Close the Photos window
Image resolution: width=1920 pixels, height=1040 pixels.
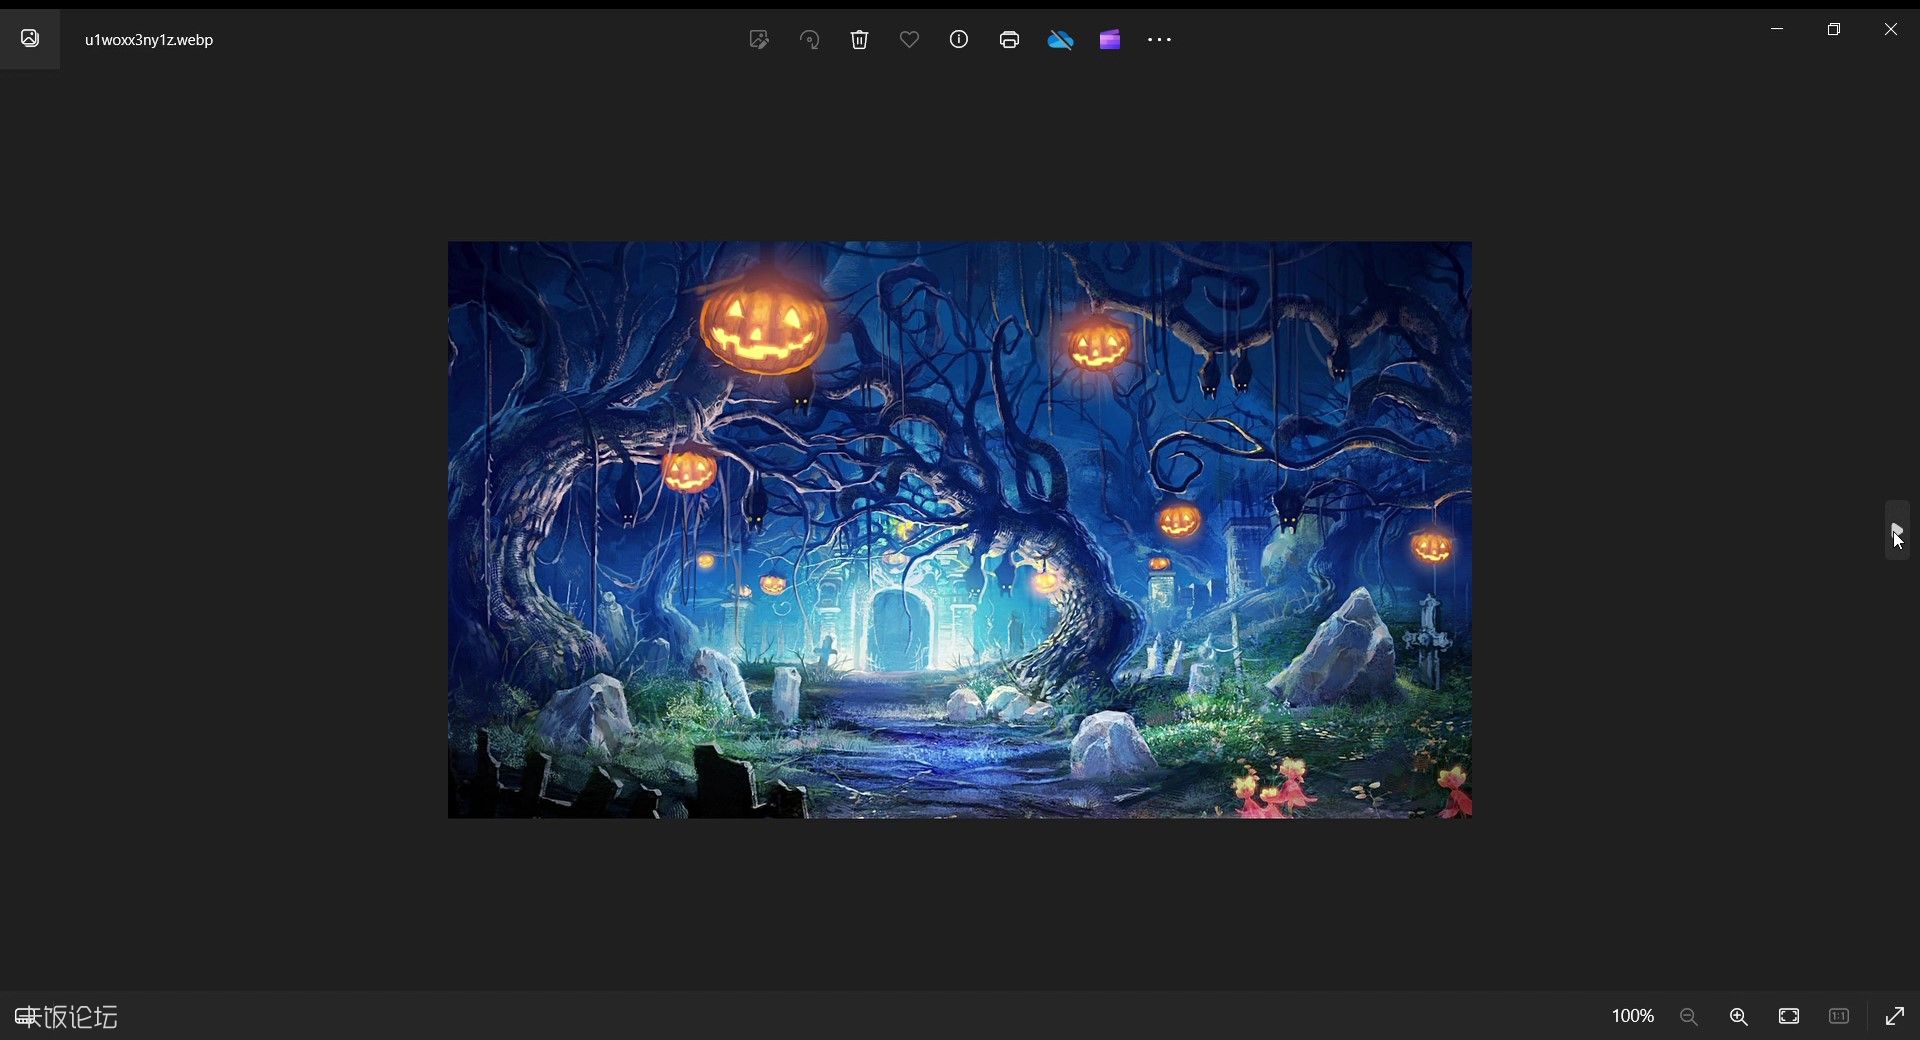1891,29
